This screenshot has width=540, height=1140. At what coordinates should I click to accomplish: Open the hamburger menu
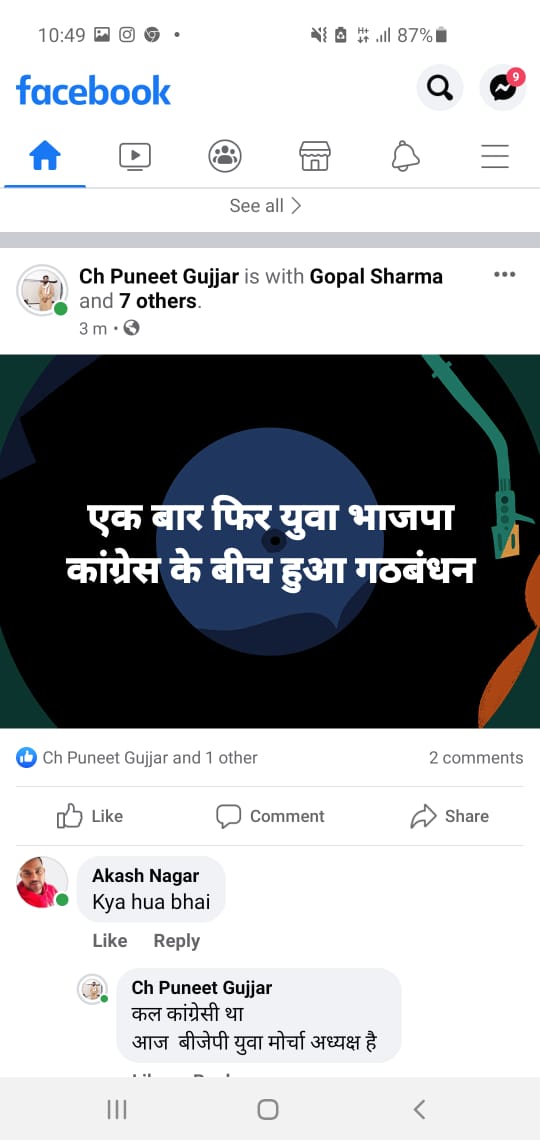pyautogui.click(x=495, y=156)
